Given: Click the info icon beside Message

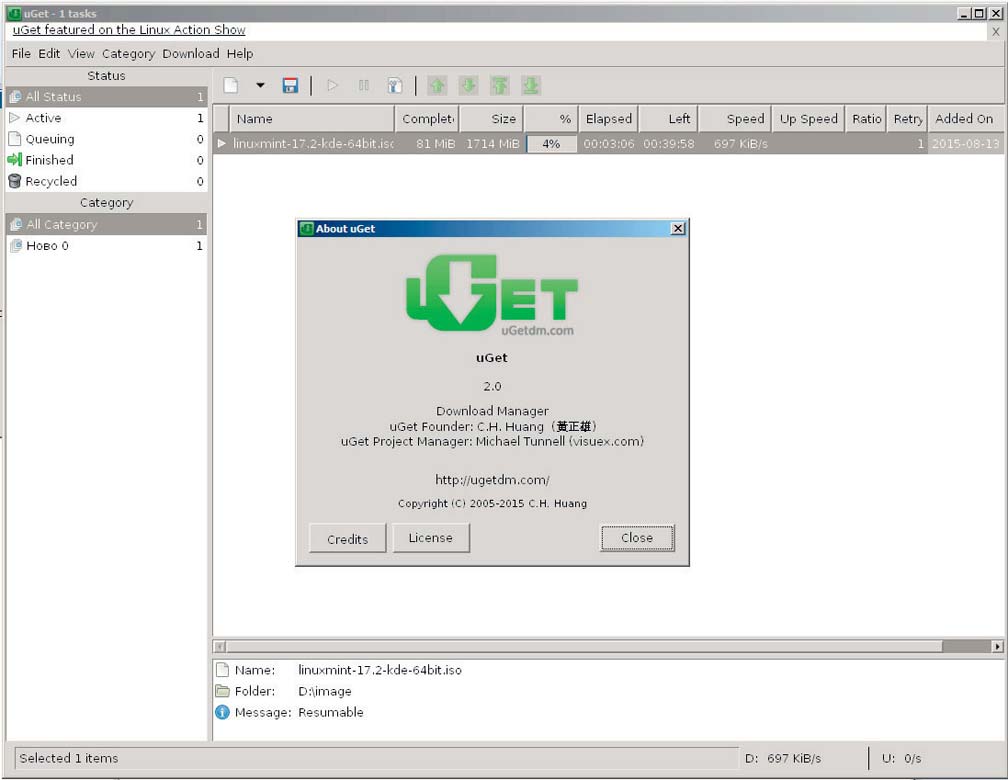Looking at the screenshot, I should click(x=222, y=712).
